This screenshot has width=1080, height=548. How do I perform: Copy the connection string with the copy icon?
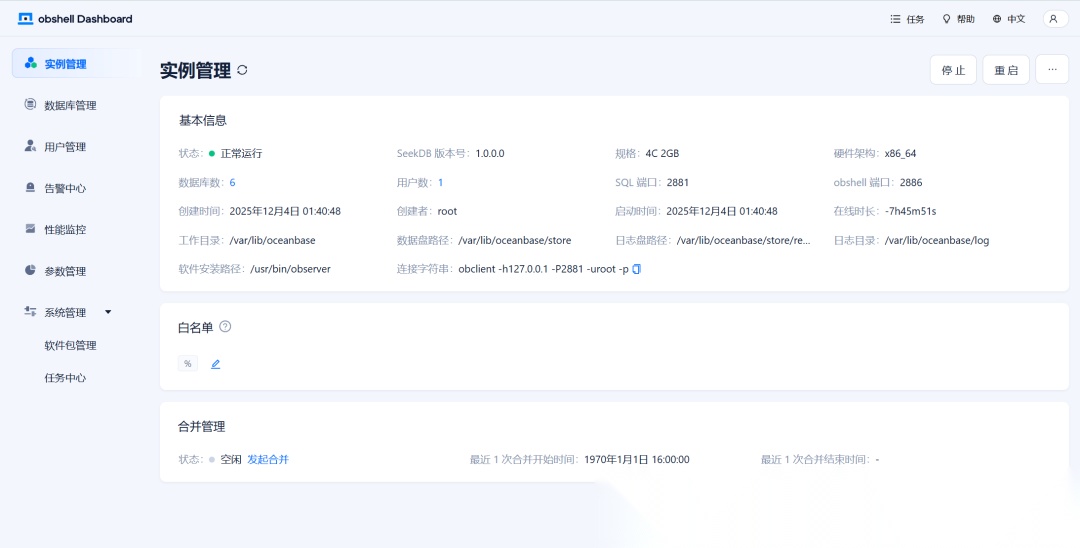pyautogui.click(x=636, y=269)
